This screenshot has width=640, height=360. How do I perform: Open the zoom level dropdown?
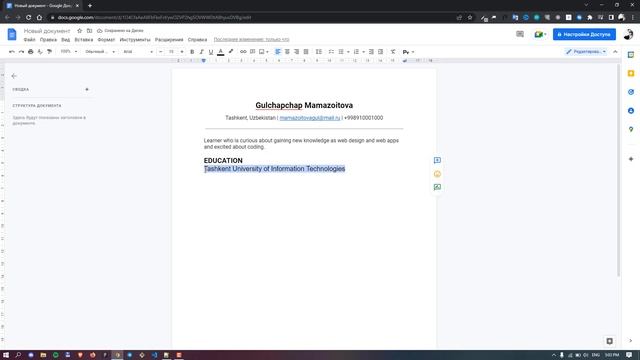(69, 52)
